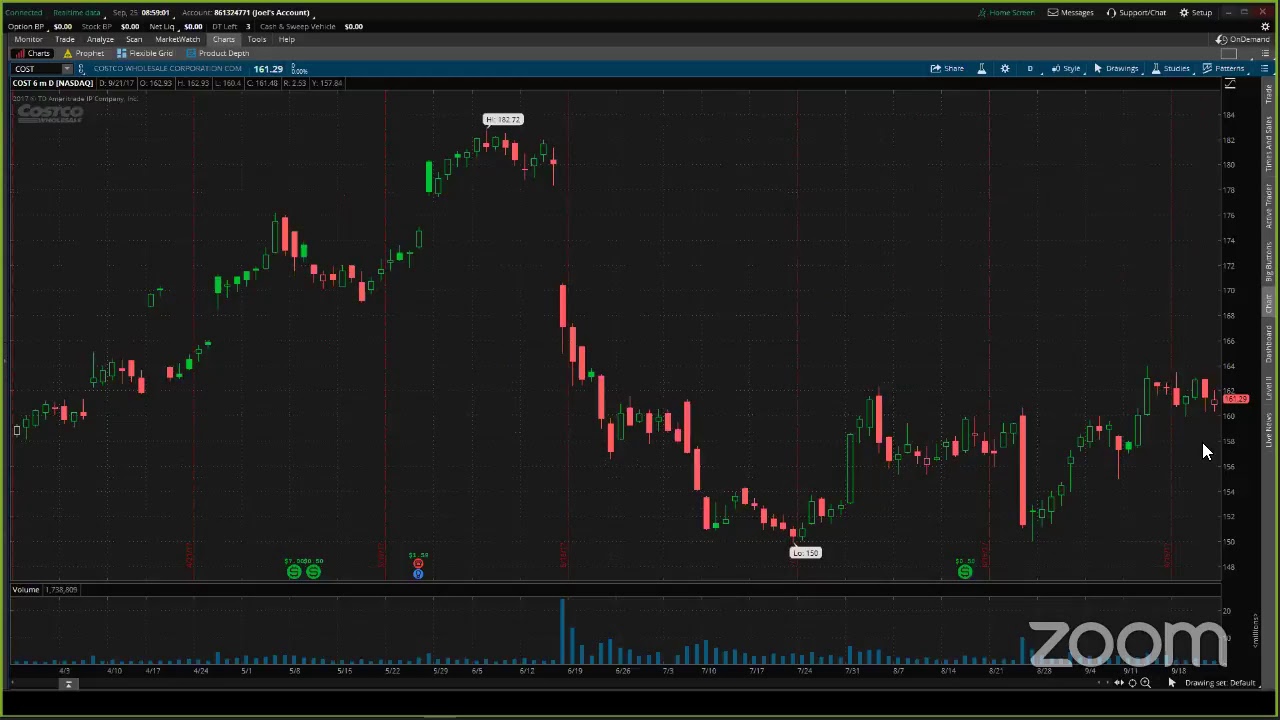The height and width of the screenshot is (720, 1280).
Task: Click scroll-to-left button below volume
Action: tap(69, 684)
